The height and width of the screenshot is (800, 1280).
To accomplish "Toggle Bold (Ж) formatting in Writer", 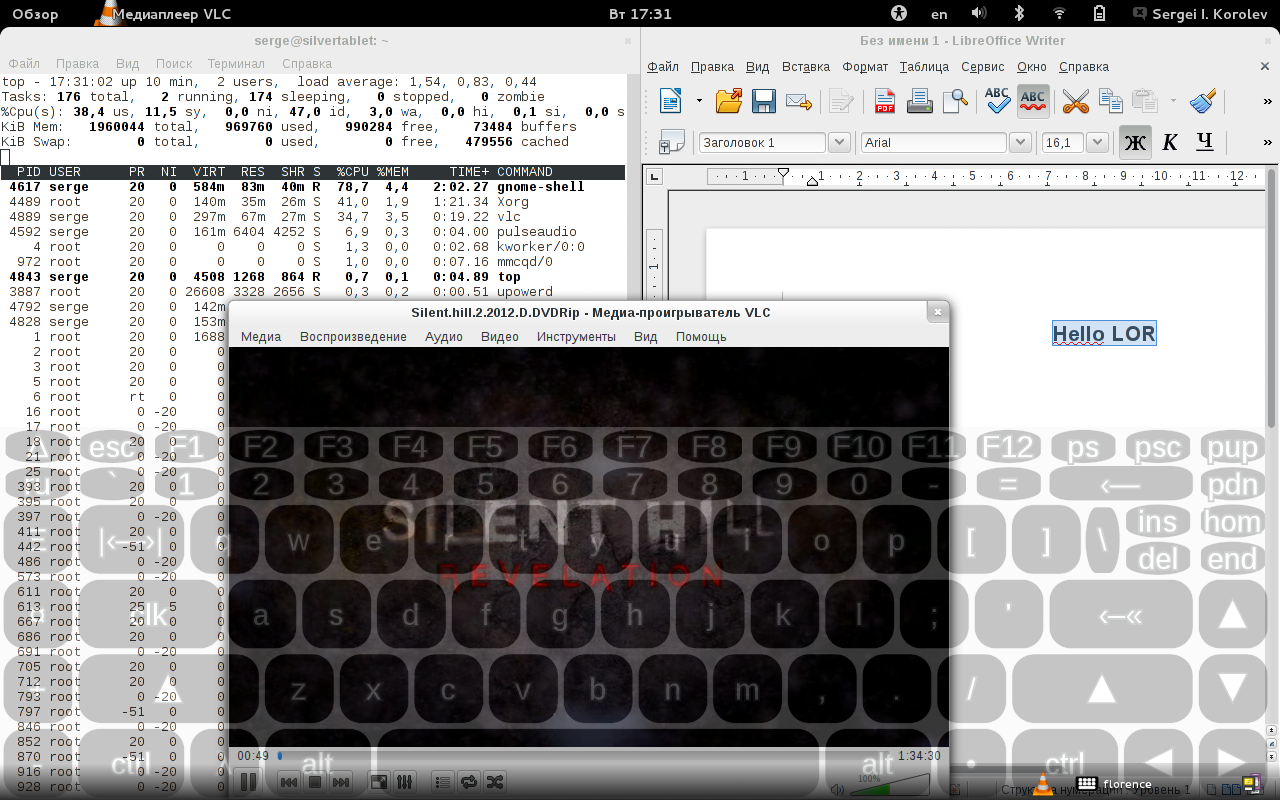I will [x=1135, y=142].
